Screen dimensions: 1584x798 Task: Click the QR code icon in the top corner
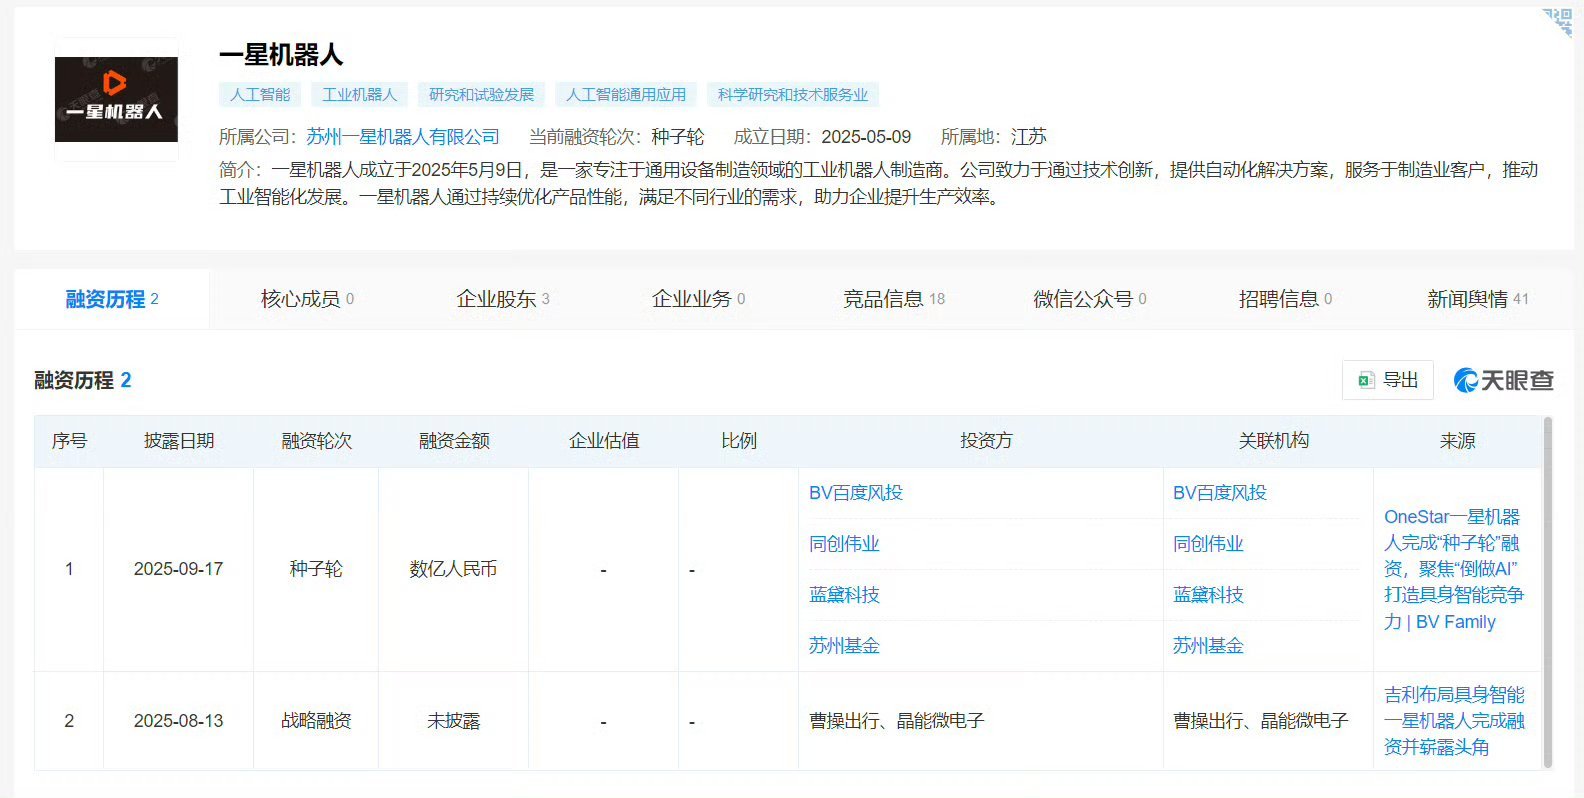[x=1558, y=21]
